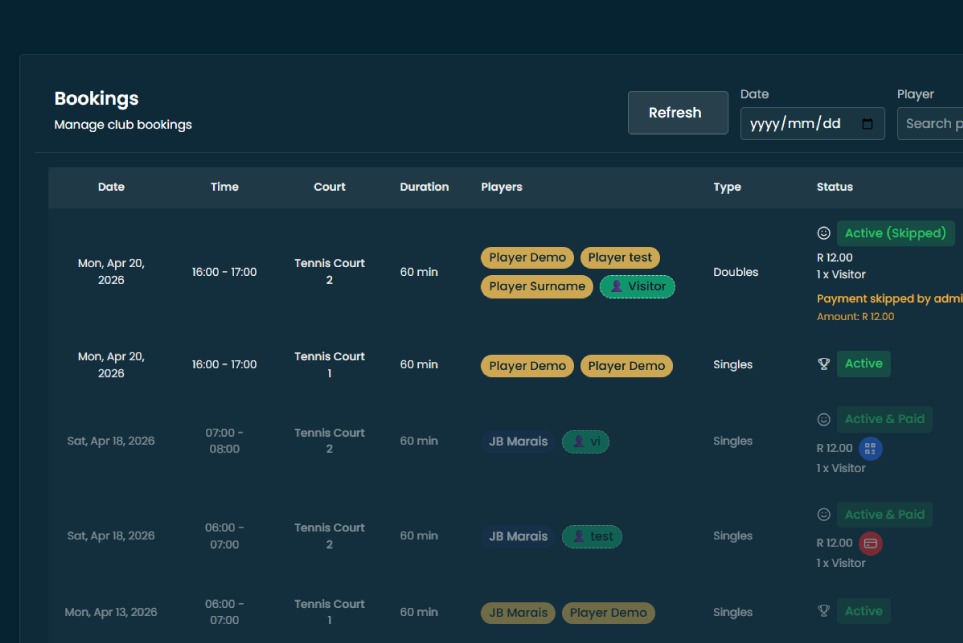
Task: Click the smiley icon beside Active (Skipped)
Action: [x=824, y=233]
